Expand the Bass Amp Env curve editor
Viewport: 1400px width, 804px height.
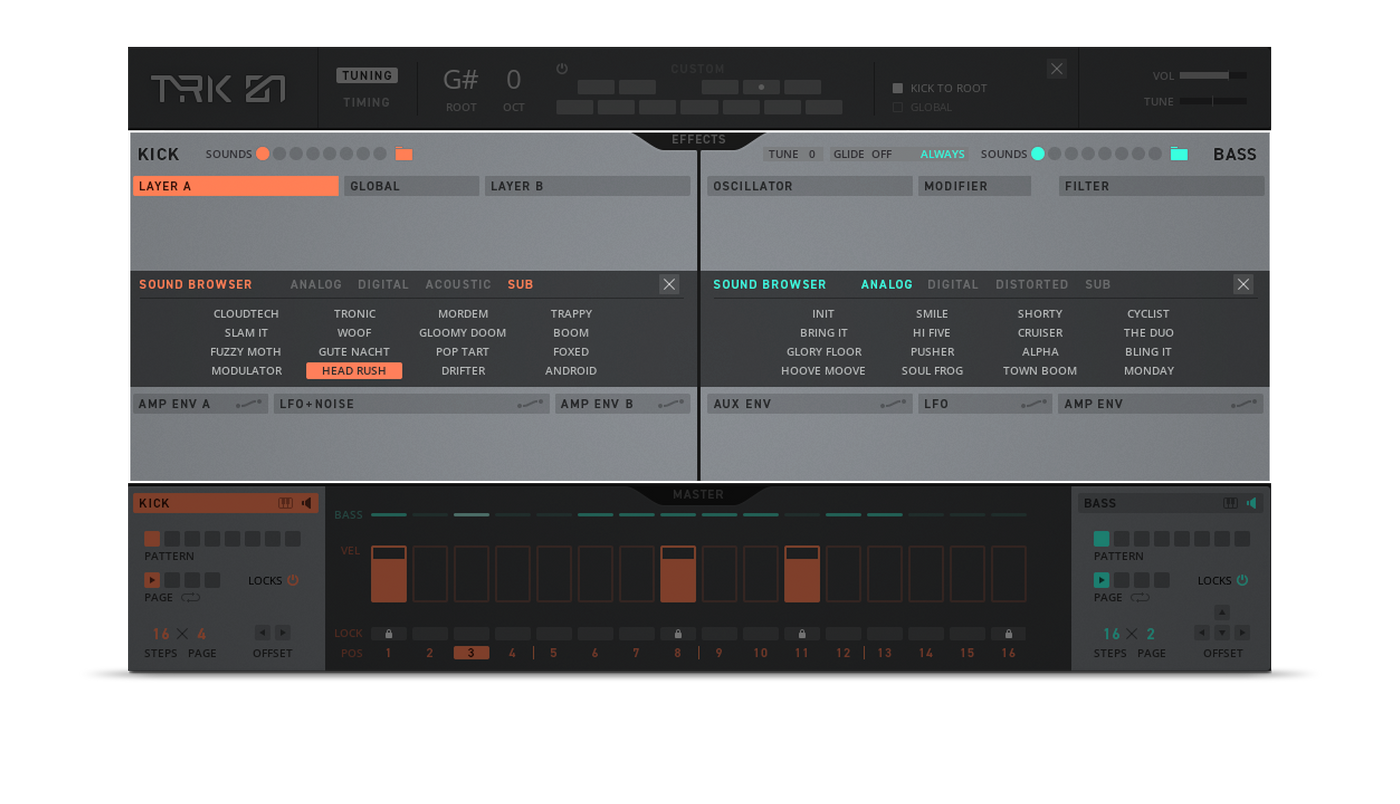[x=1244, y=404]
